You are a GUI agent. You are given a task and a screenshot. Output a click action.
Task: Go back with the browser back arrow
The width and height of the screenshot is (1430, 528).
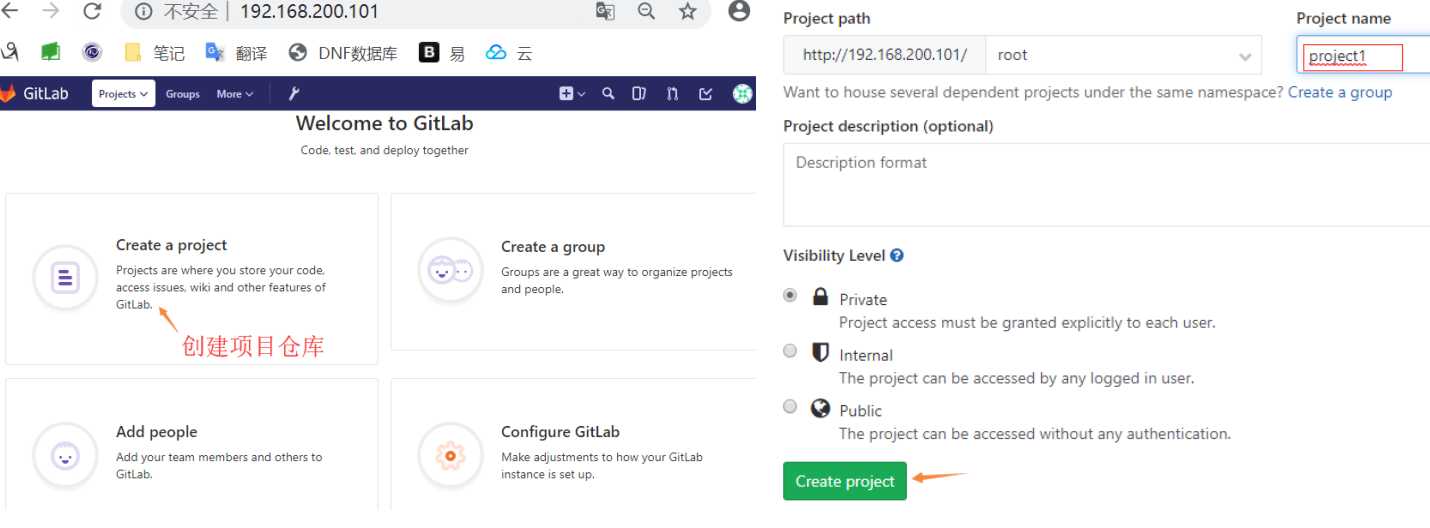coord(9,12)
